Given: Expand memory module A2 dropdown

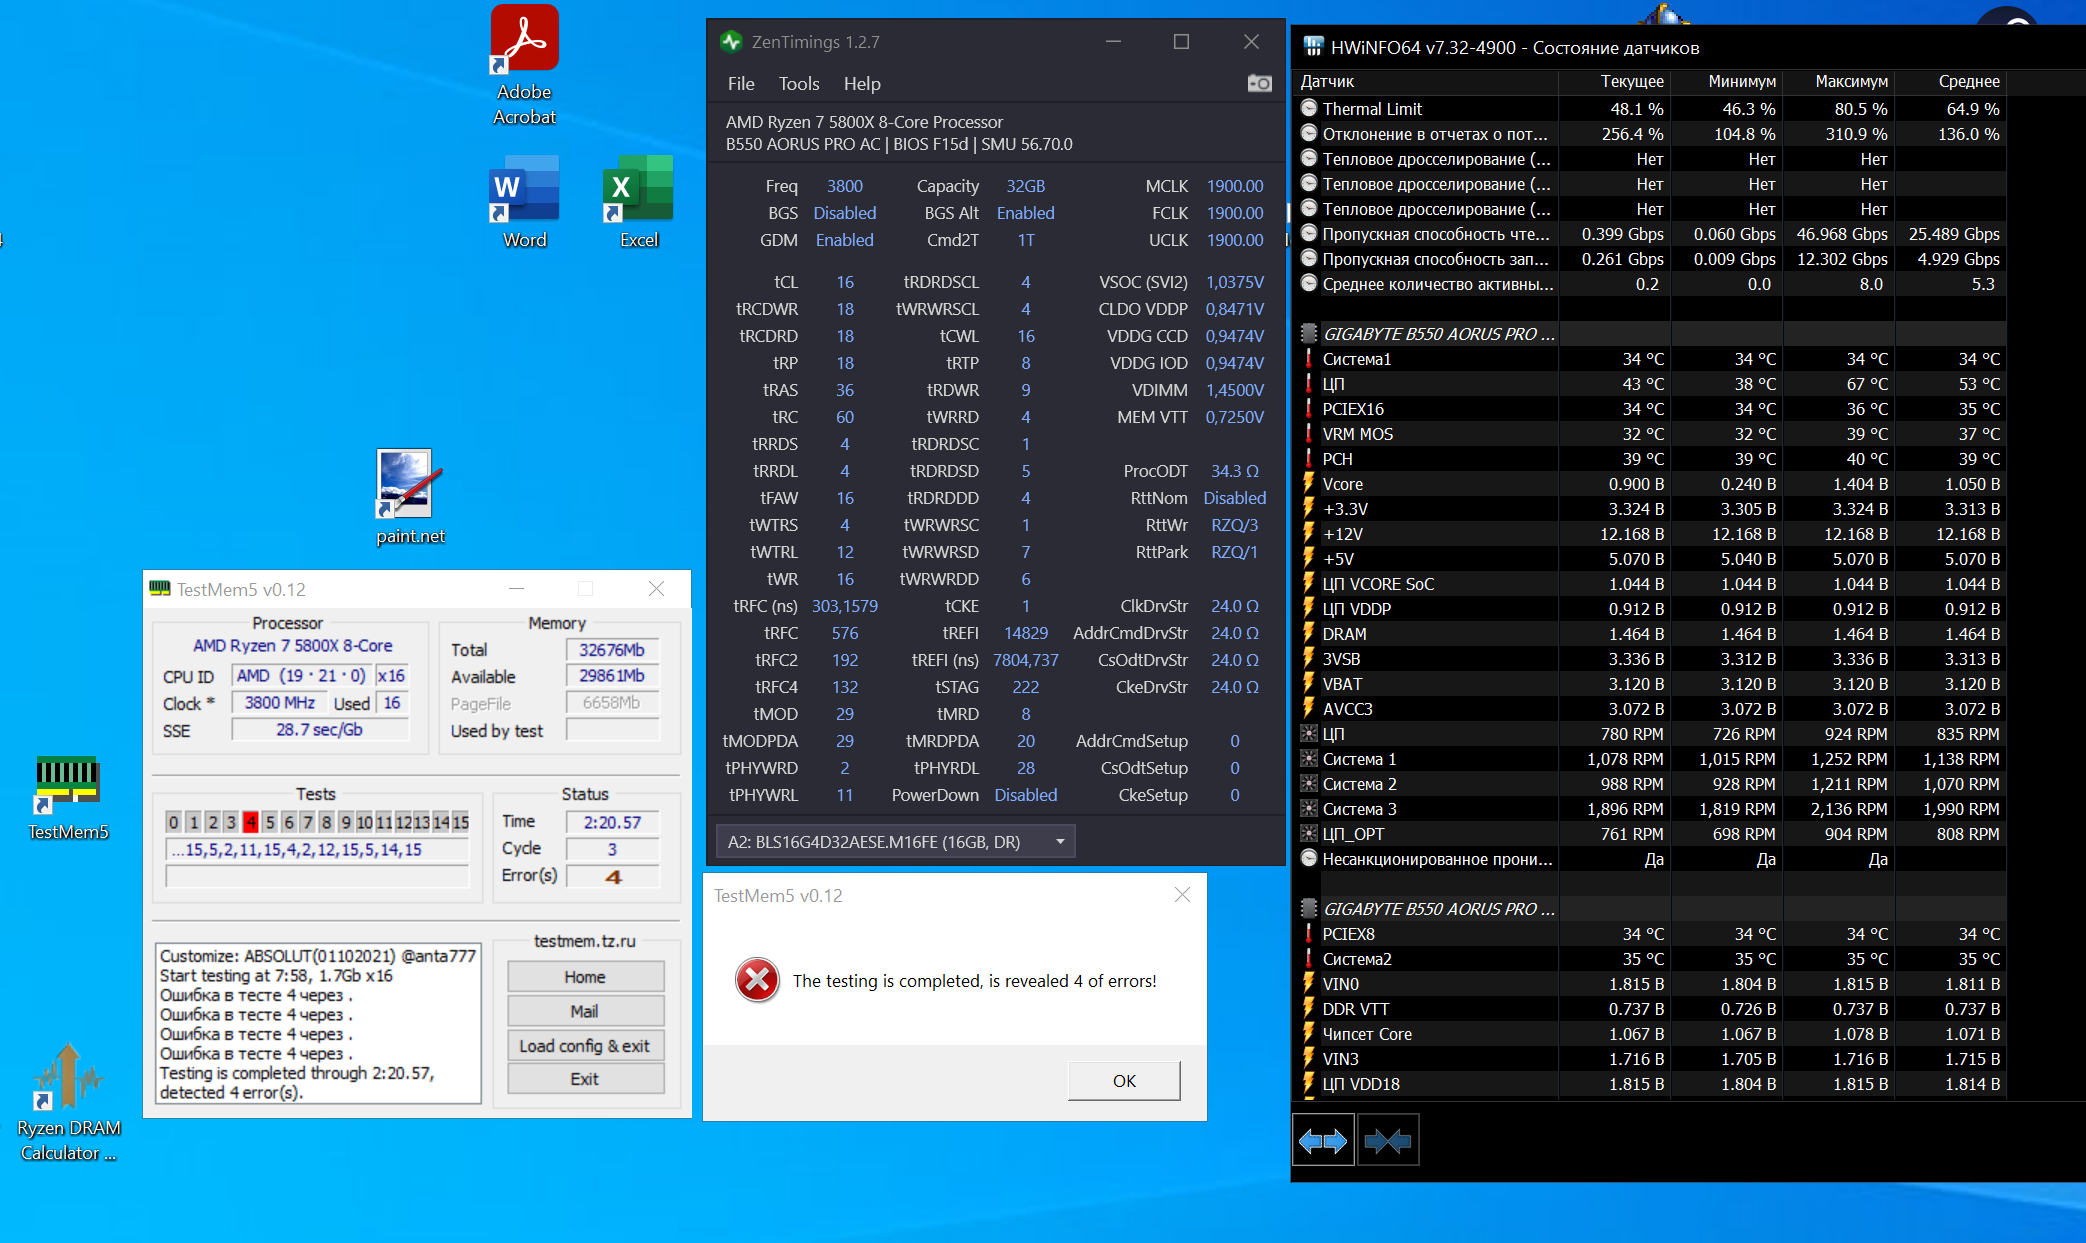Looking at the screenshot, I should pos(1060,842).
